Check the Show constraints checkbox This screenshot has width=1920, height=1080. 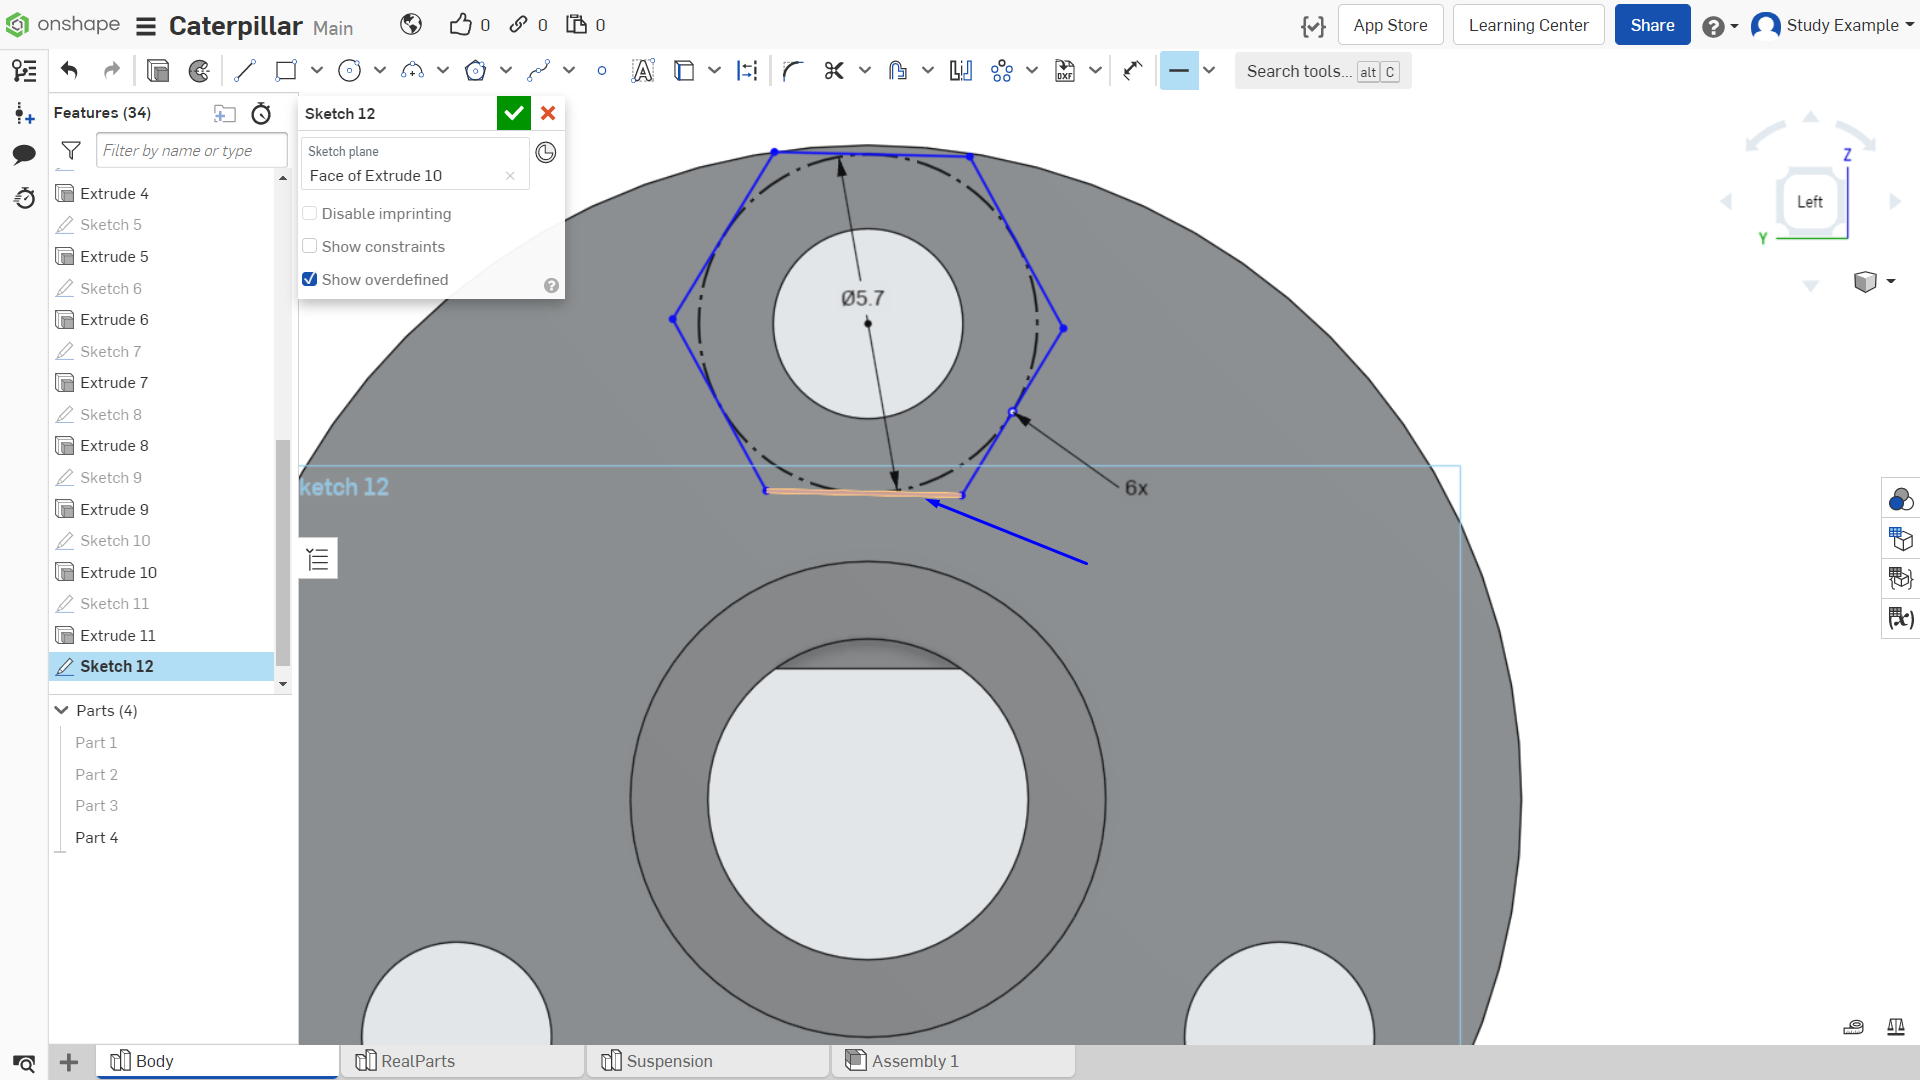[310, 247]
